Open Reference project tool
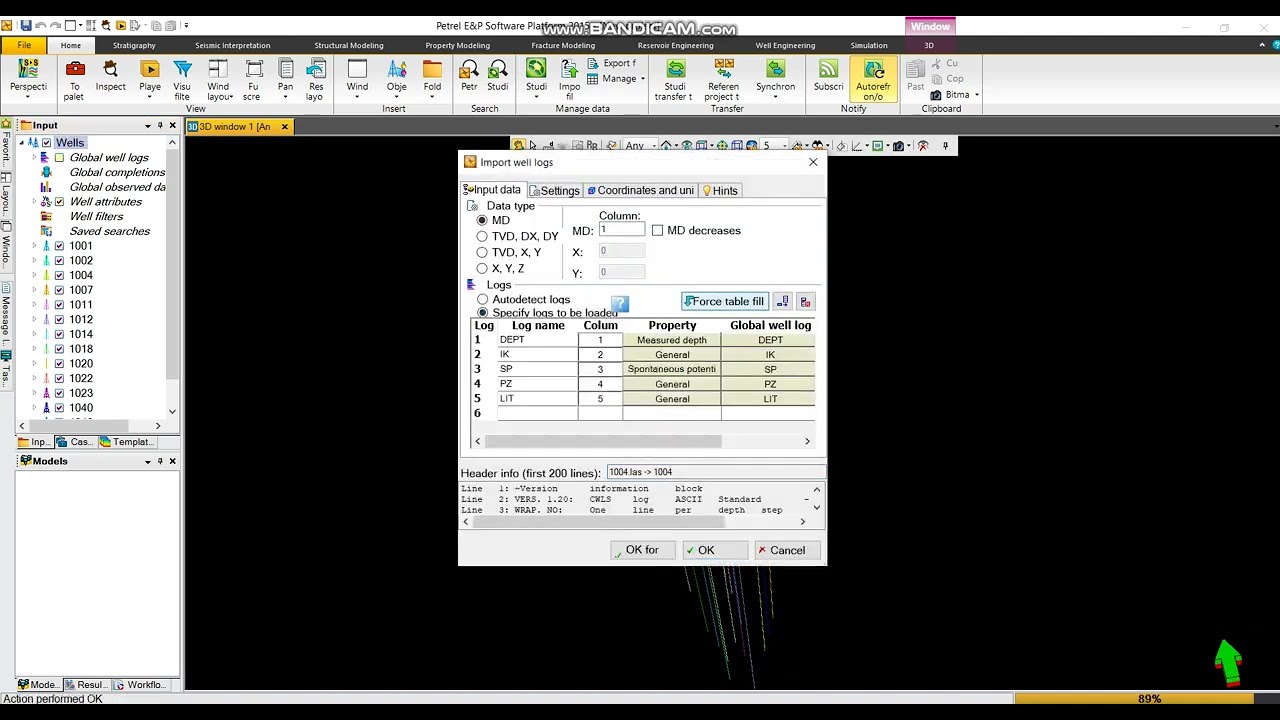 [x=723, y=79]
